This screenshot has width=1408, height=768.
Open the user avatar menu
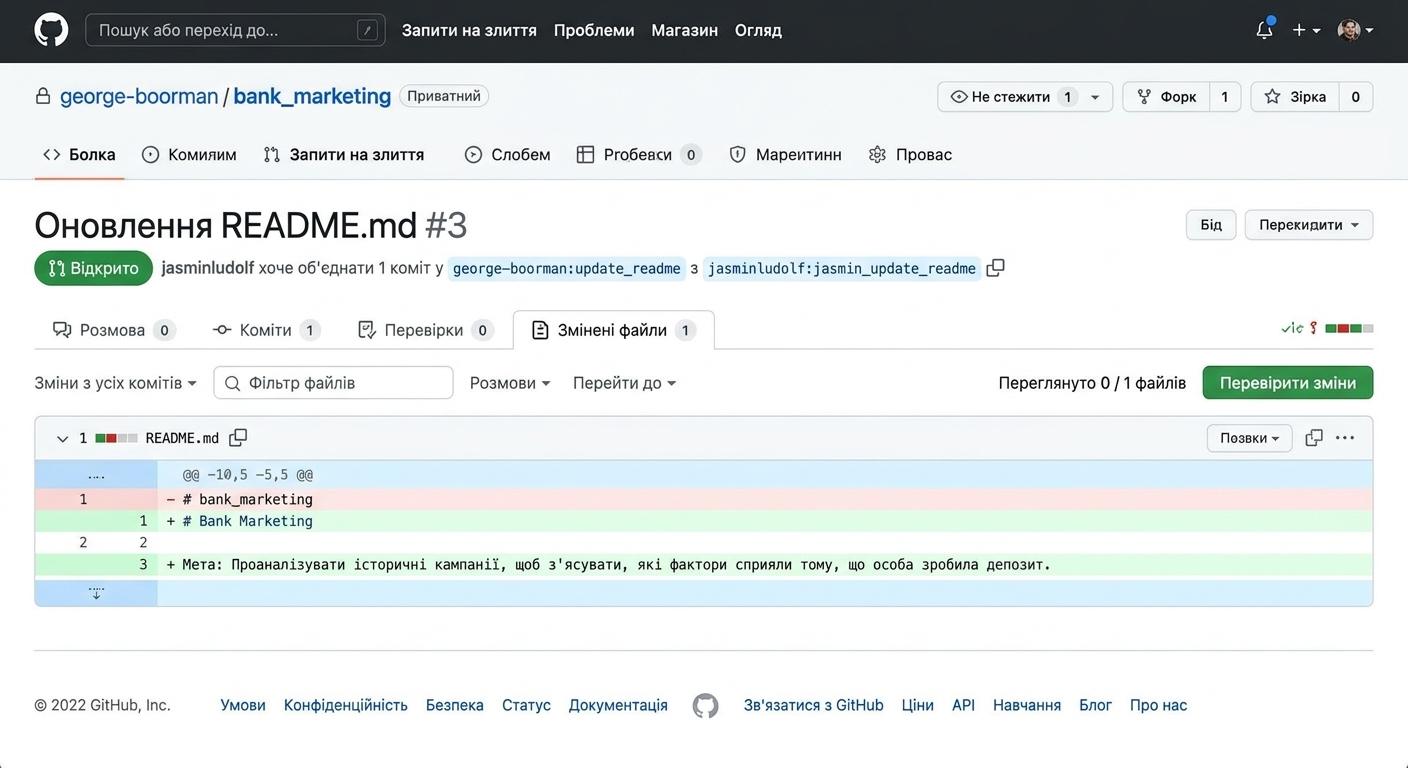[x=1355, y=30]
